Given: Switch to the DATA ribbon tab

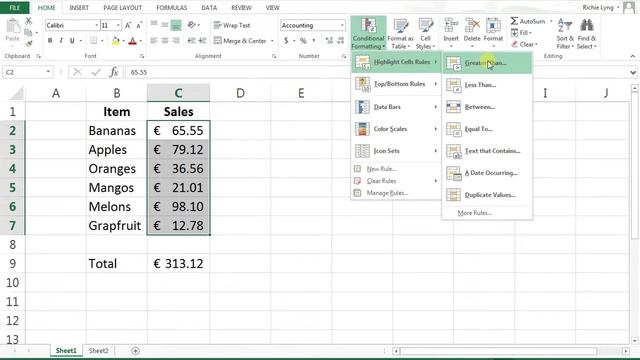Looking at the screenshot, I should 209,8.
